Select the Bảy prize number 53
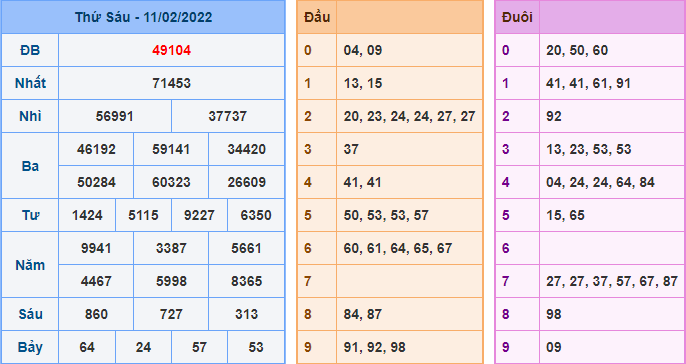 coord(256,347)
